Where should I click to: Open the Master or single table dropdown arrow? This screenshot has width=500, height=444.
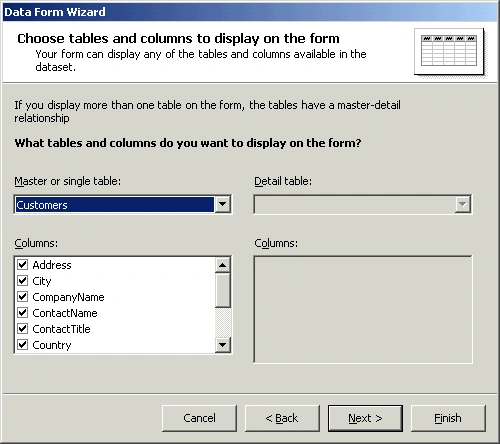click(x=223, y=204)
